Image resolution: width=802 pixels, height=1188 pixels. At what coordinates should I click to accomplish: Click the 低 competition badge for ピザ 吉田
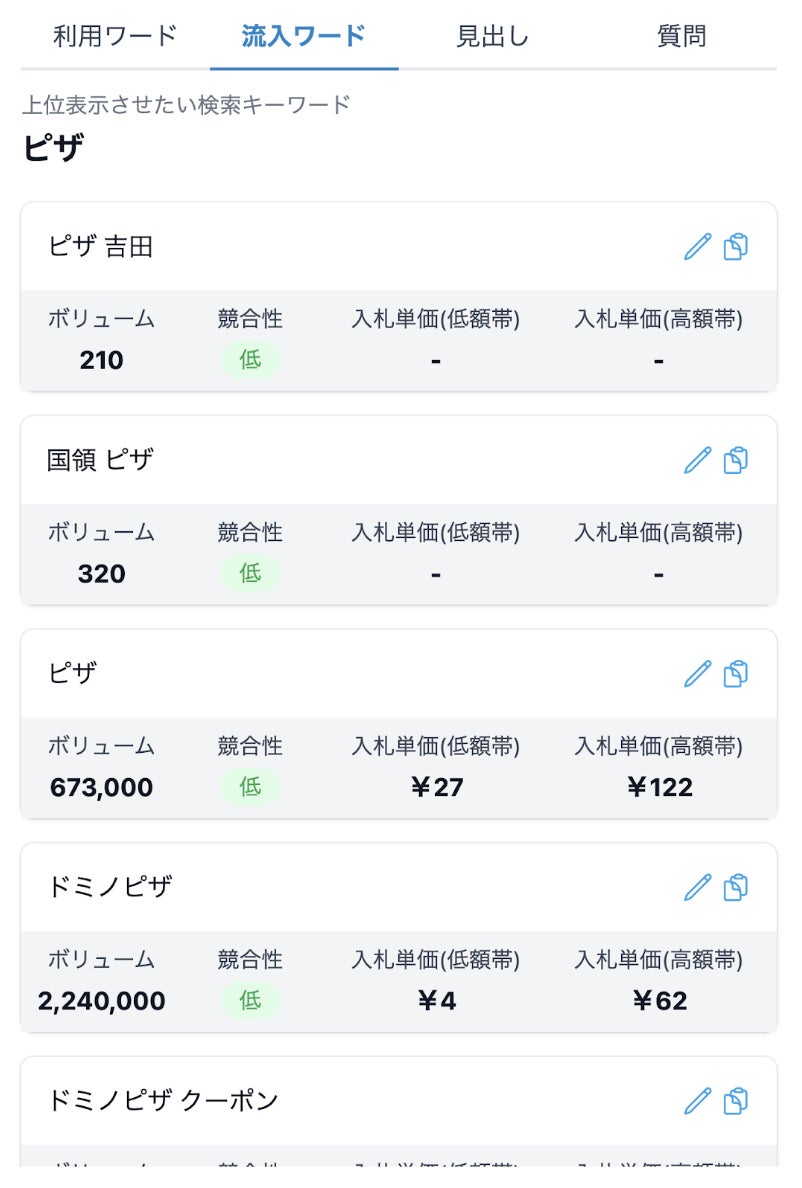point(250,359)
